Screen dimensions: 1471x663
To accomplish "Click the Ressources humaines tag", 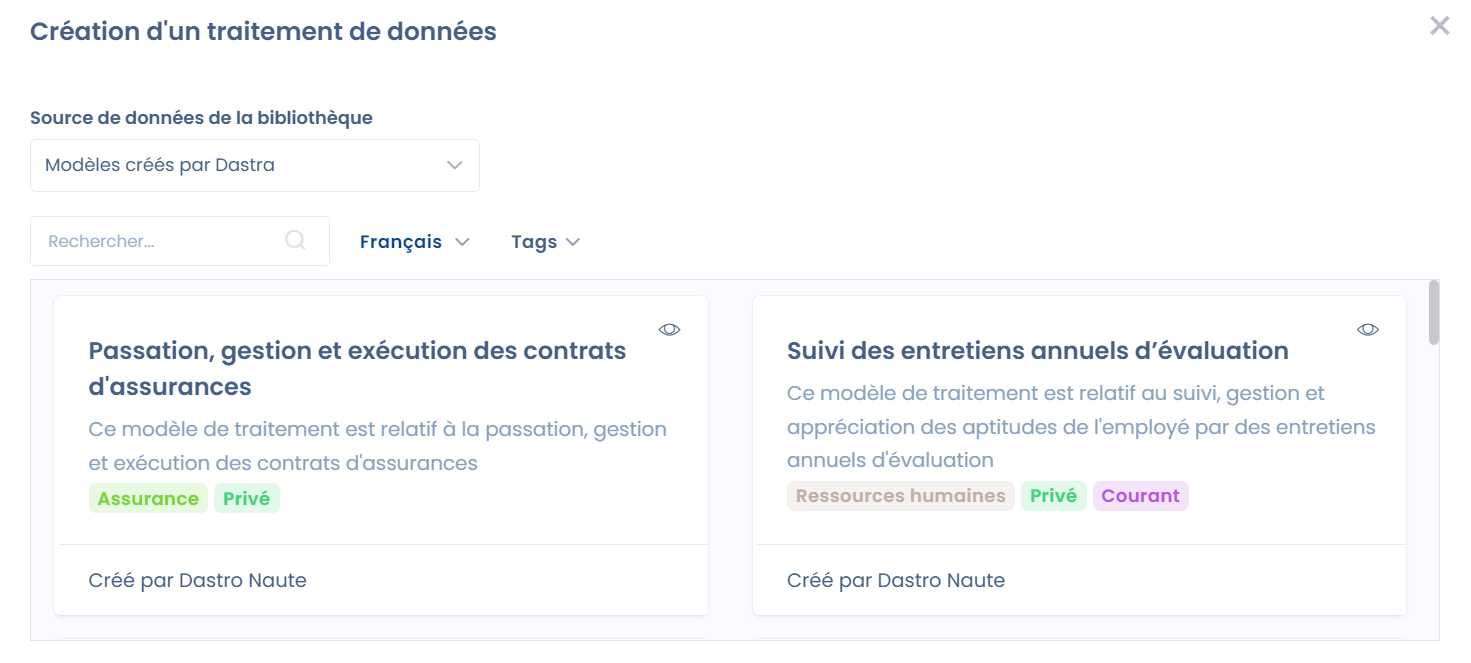I will [x=900, y=496].
